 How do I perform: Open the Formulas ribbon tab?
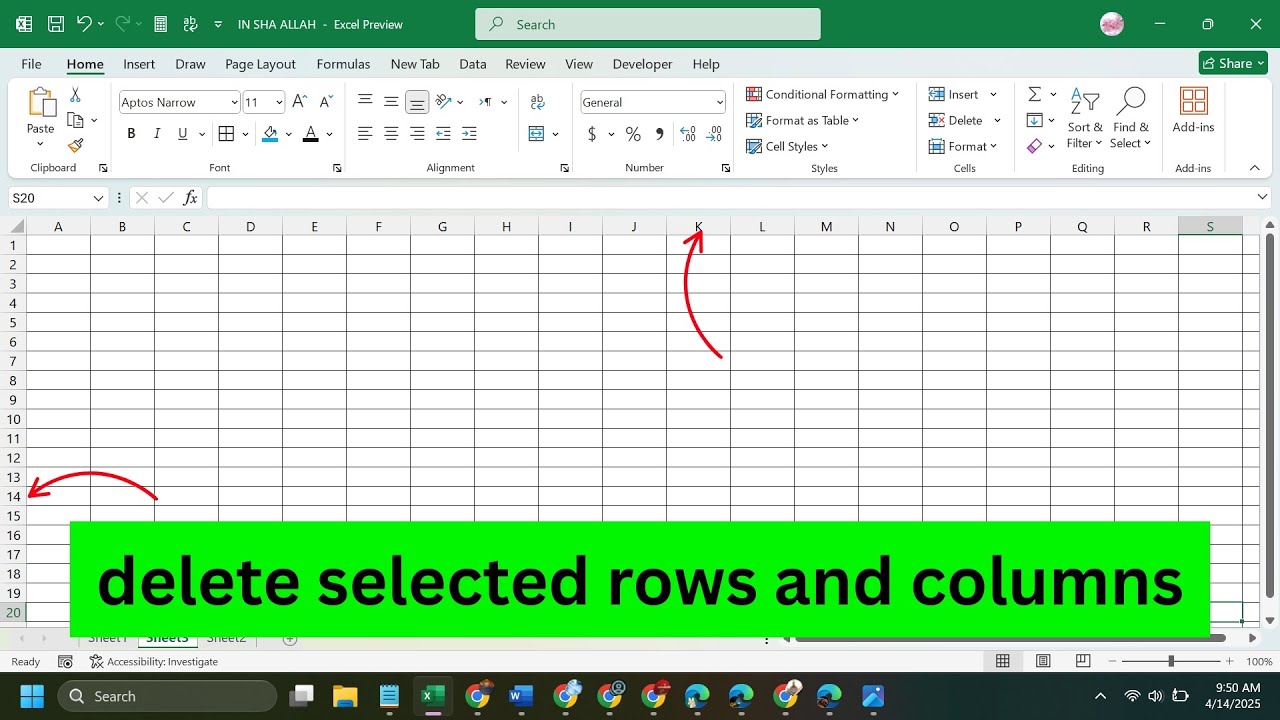click(343, 64)
